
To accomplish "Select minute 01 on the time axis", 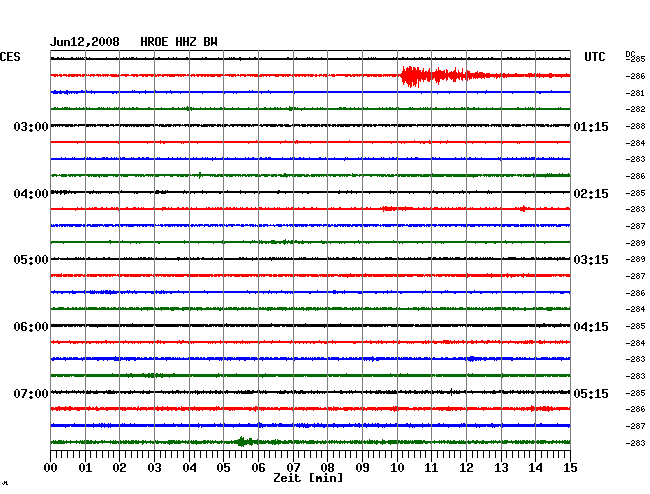I will [85, 467].
